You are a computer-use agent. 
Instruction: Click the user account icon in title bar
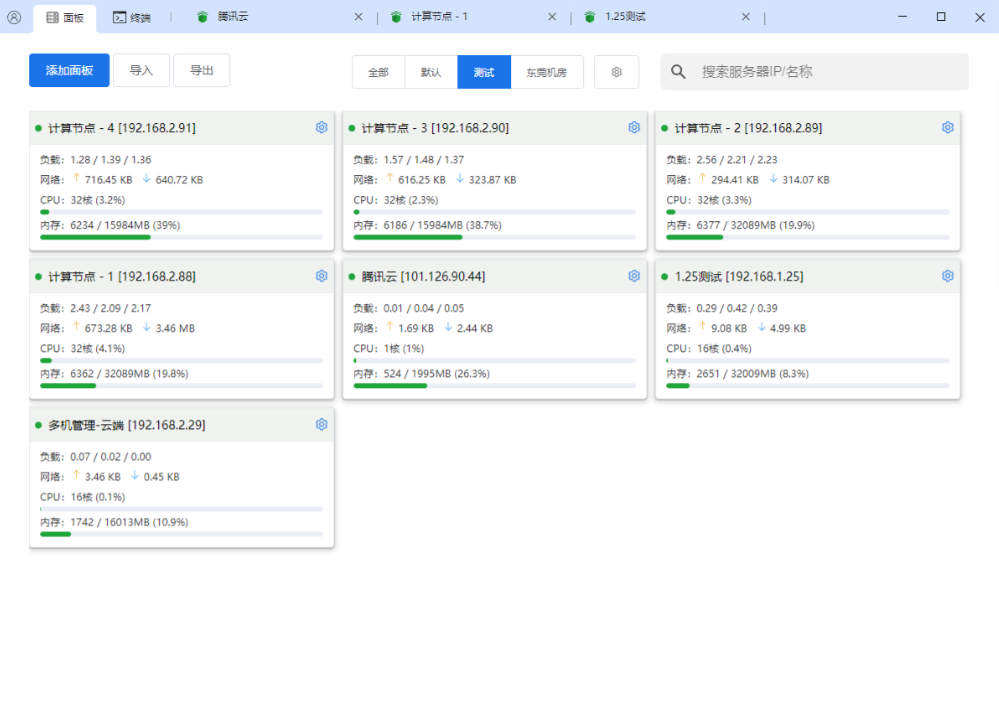(14, 17)
